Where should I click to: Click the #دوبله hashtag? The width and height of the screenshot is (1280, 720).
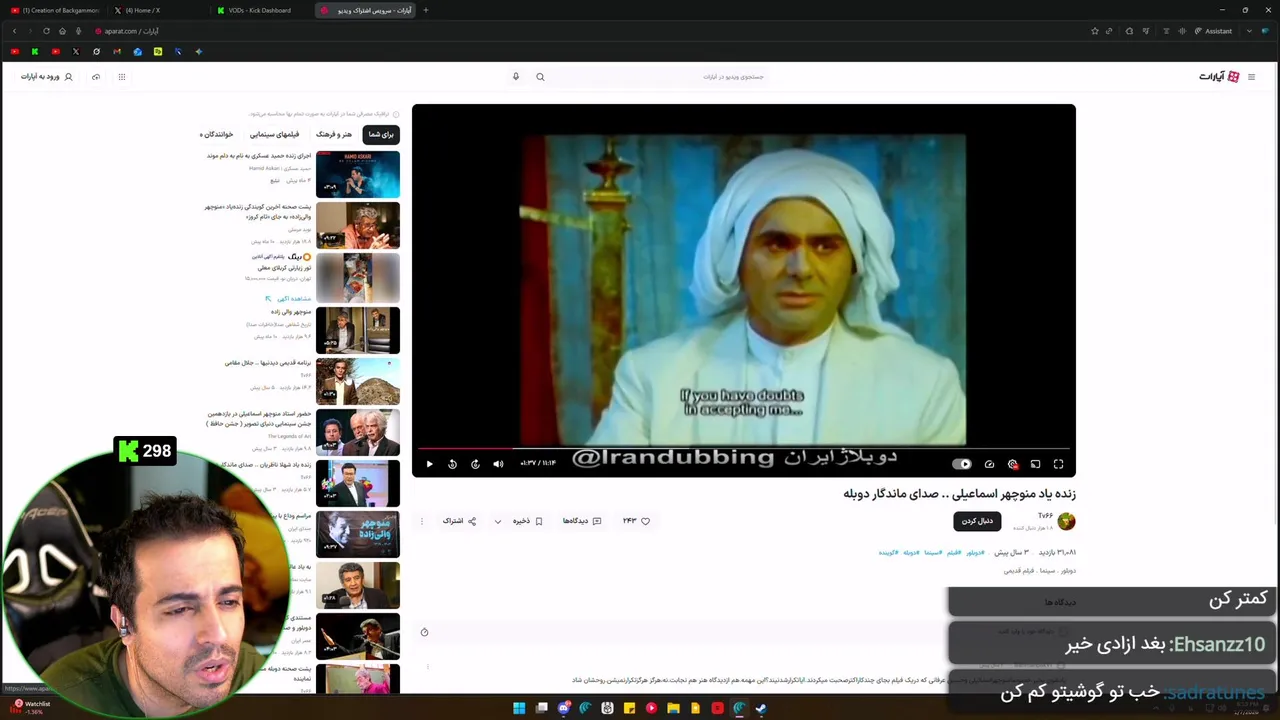(910, 552)
